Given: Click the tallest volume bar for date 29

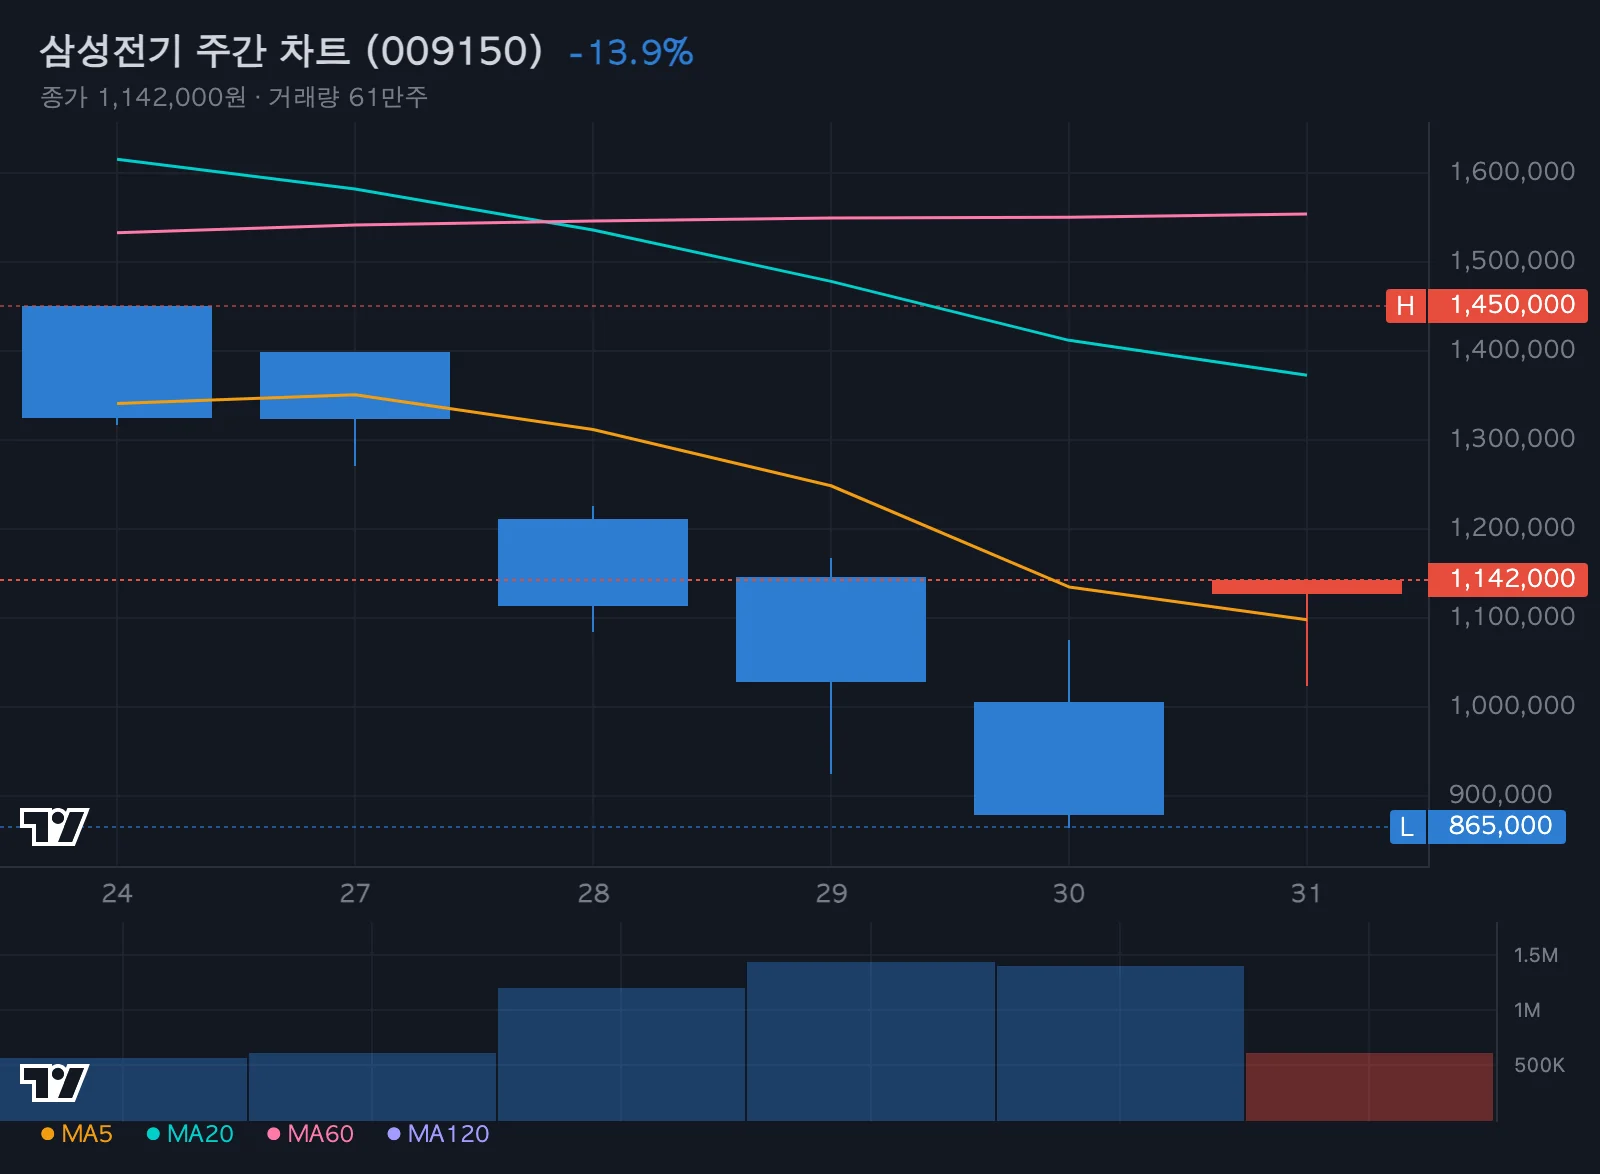Looking at the screenshot, I should pos(871,1041).
